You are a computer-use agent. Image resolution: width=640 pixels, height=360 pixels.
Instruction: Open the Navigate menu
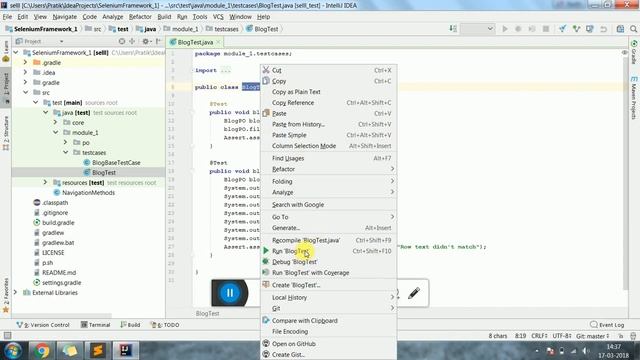tap(64, 17)
